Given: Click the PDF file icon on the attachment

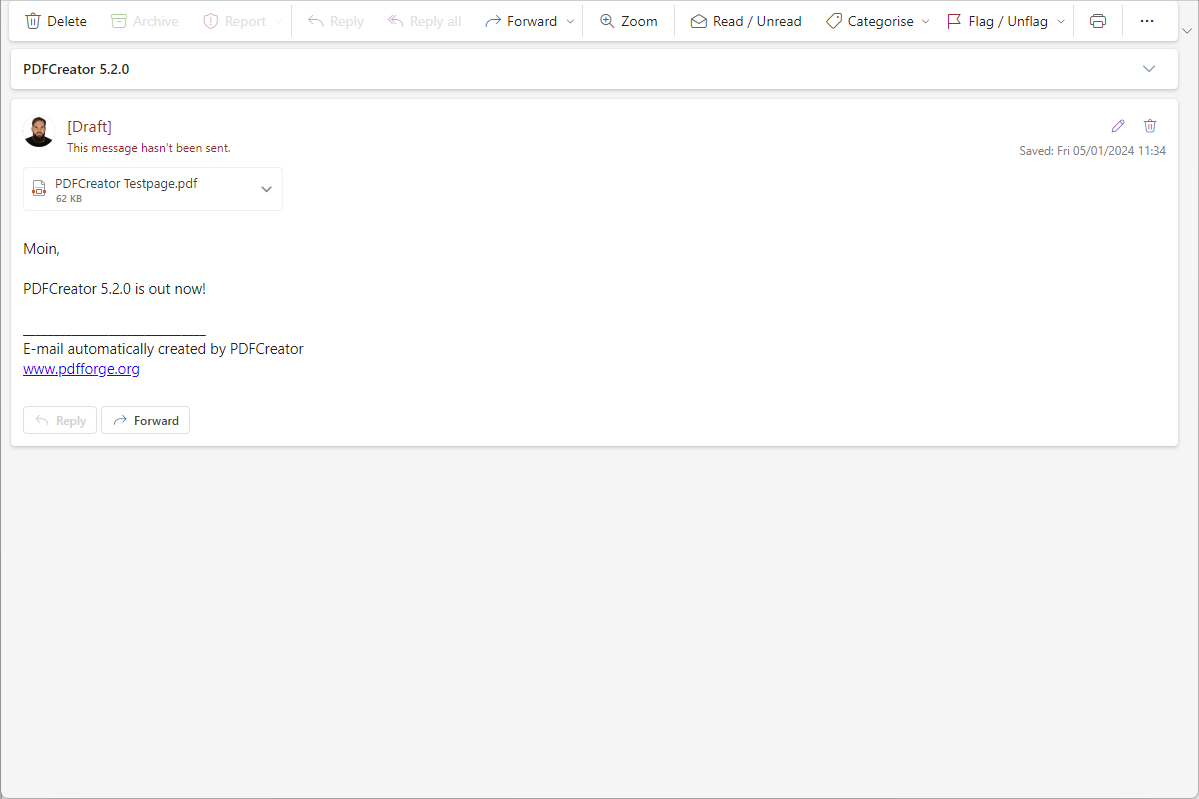Looking at the screenshot, I should 39,189.
